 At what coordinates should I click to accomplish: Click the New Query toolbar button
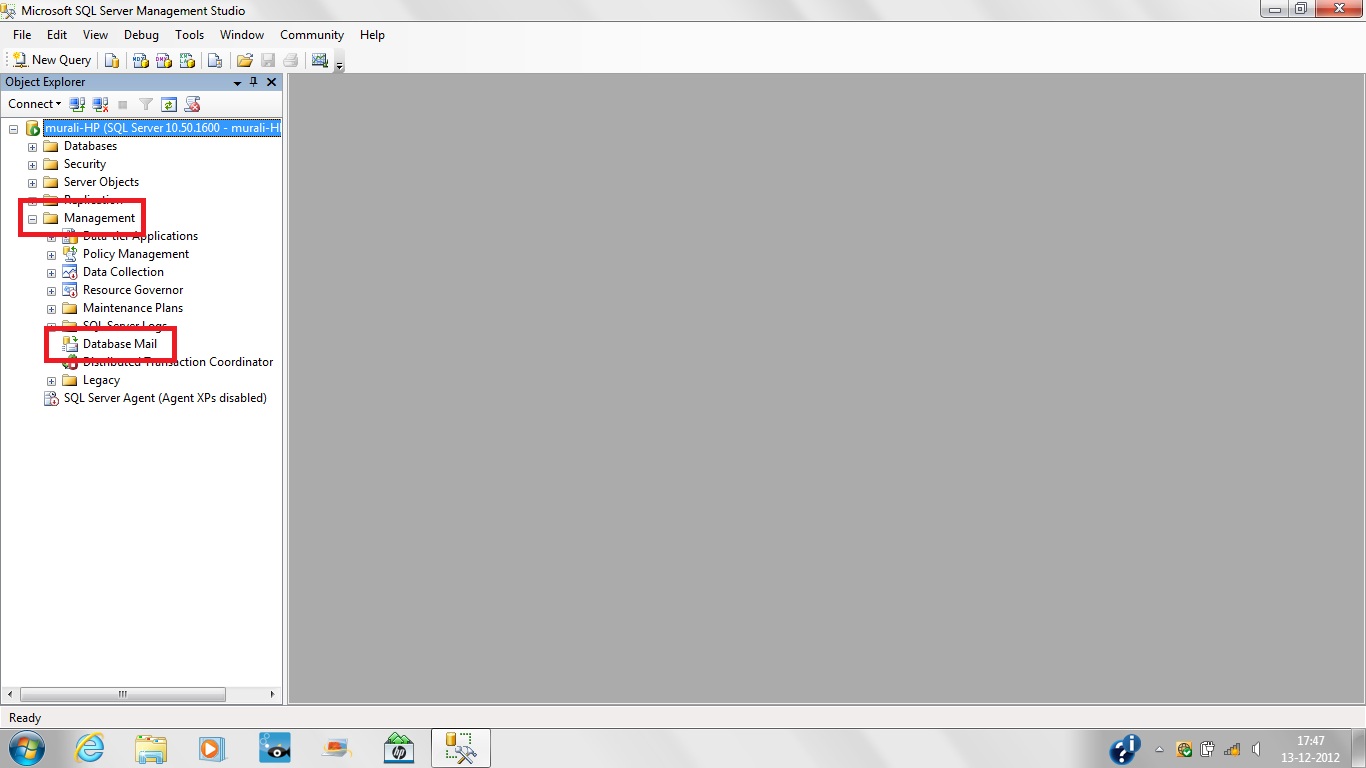point(52,60)
